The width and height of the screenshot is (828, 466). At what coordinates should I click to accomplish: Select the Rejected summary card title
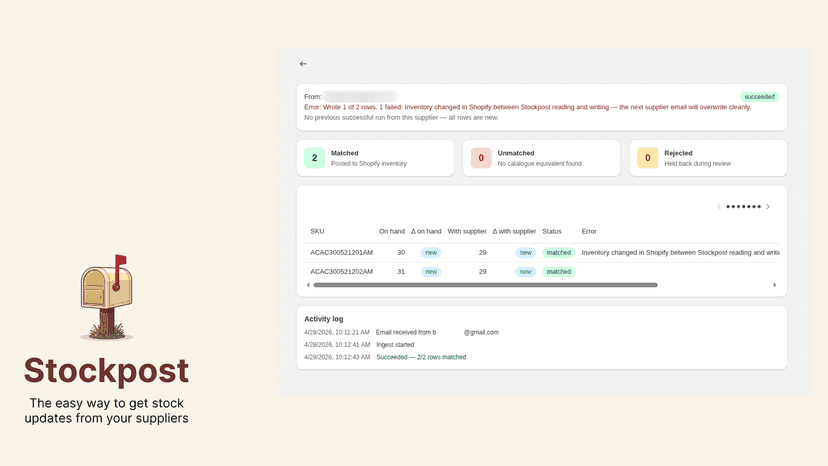click(x=678, y=153)
